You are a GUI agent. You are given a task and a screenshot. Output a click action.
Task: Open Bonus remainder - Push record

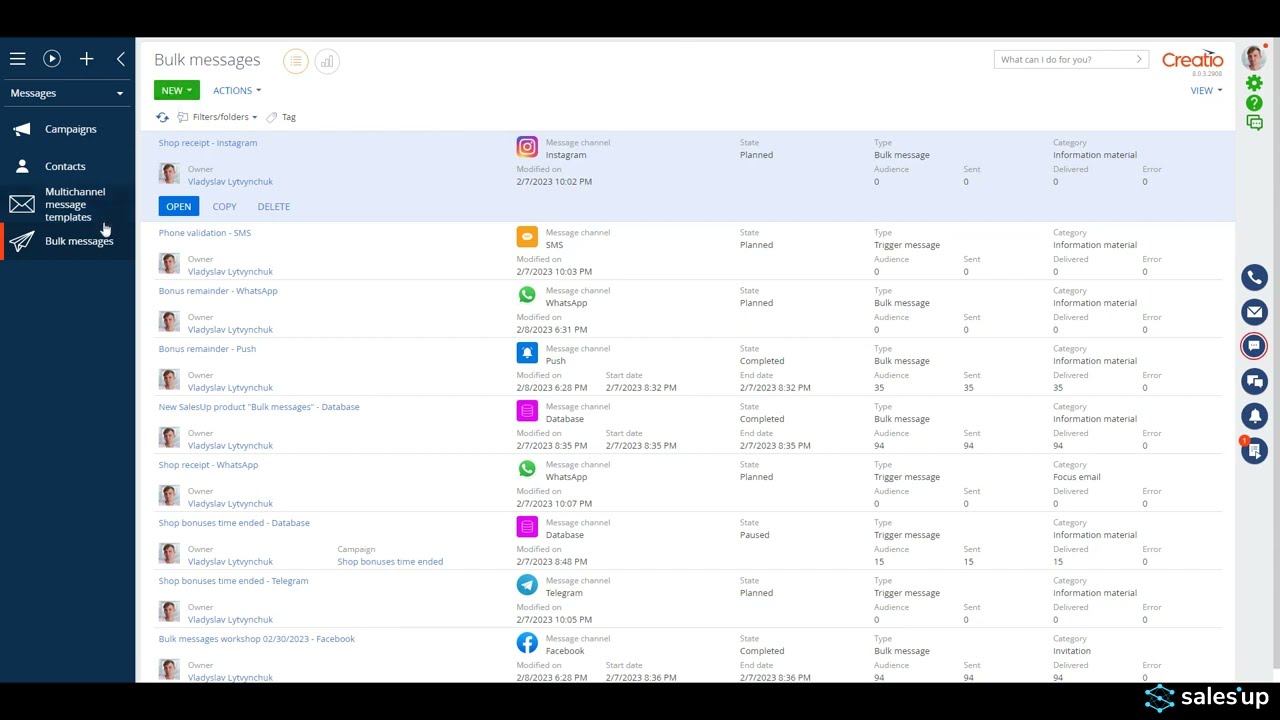pyautogui.click(x=207, y=349)
